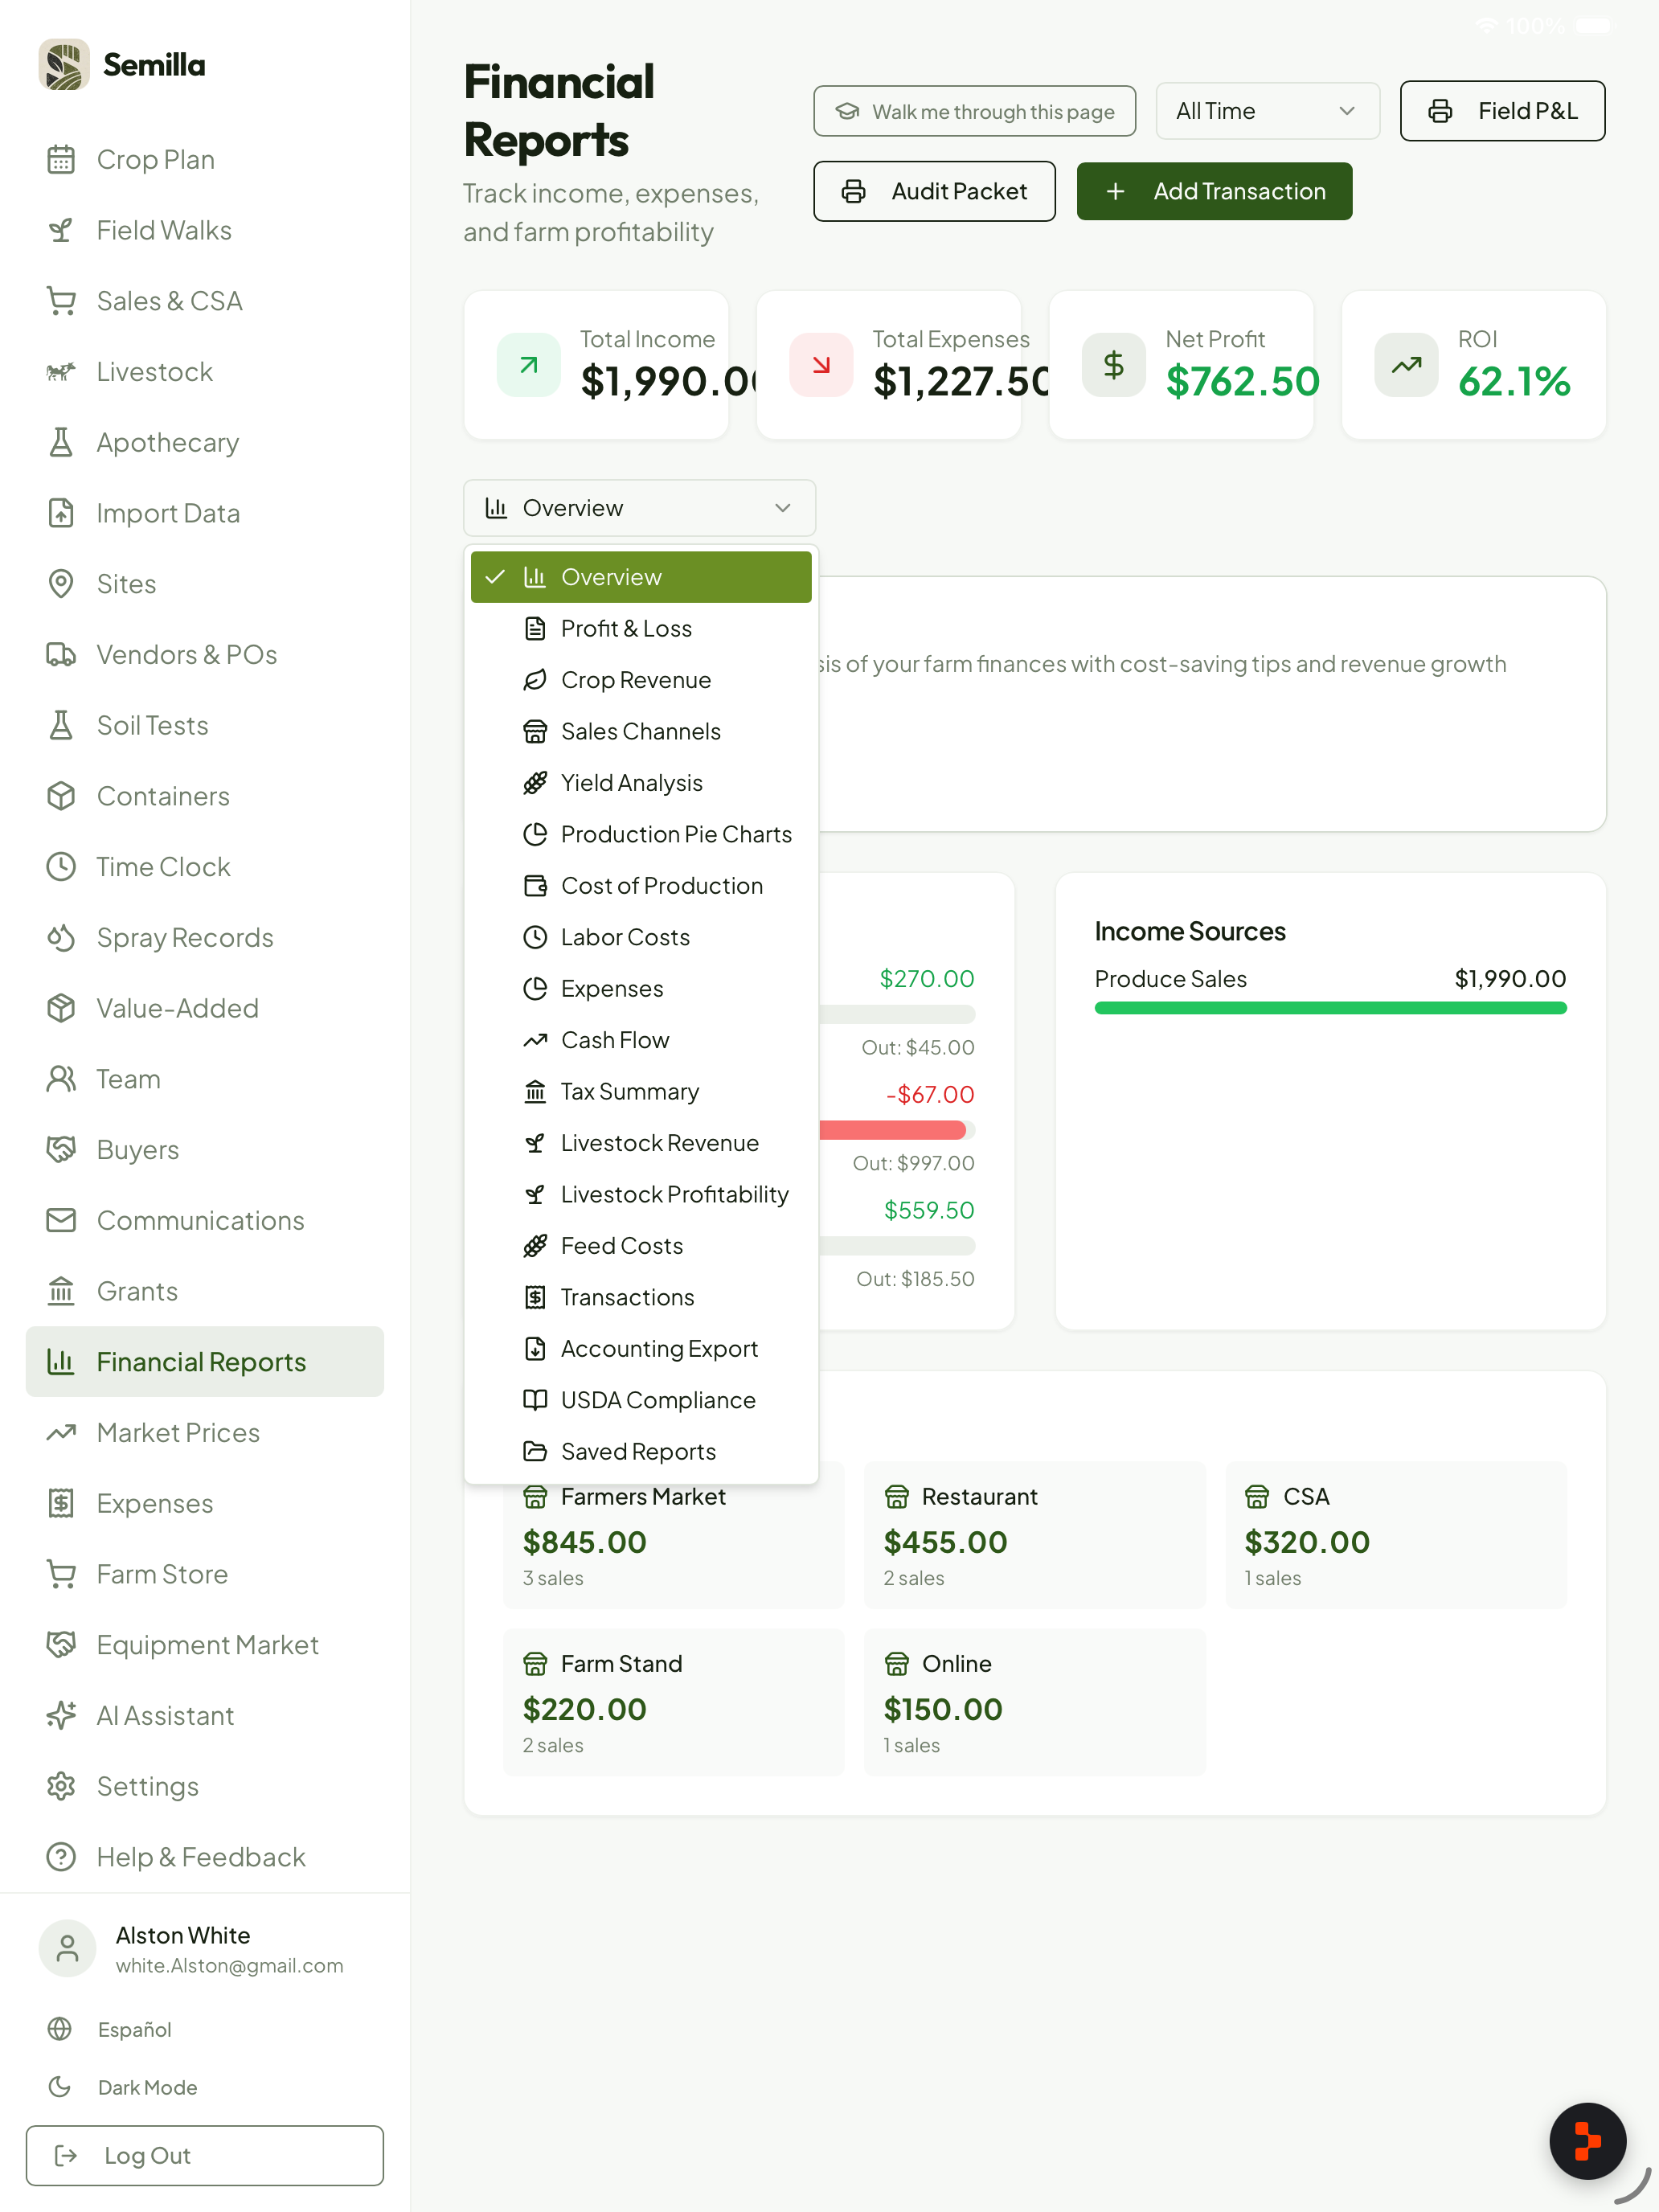Select Sales Channels report option
1659x2212 pixels.
[641, 732]
